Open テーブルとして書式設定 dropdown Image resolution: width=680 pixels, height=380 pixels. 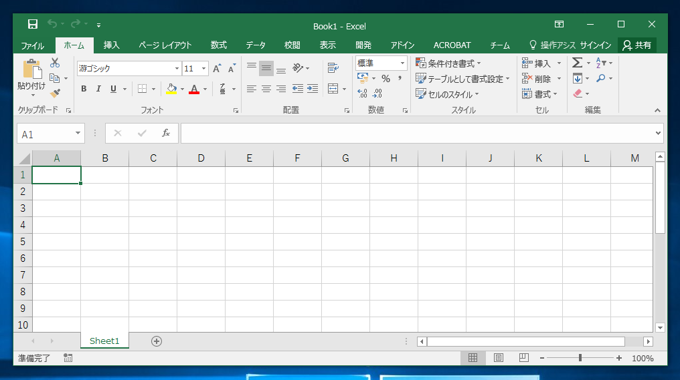click(462, 79)
